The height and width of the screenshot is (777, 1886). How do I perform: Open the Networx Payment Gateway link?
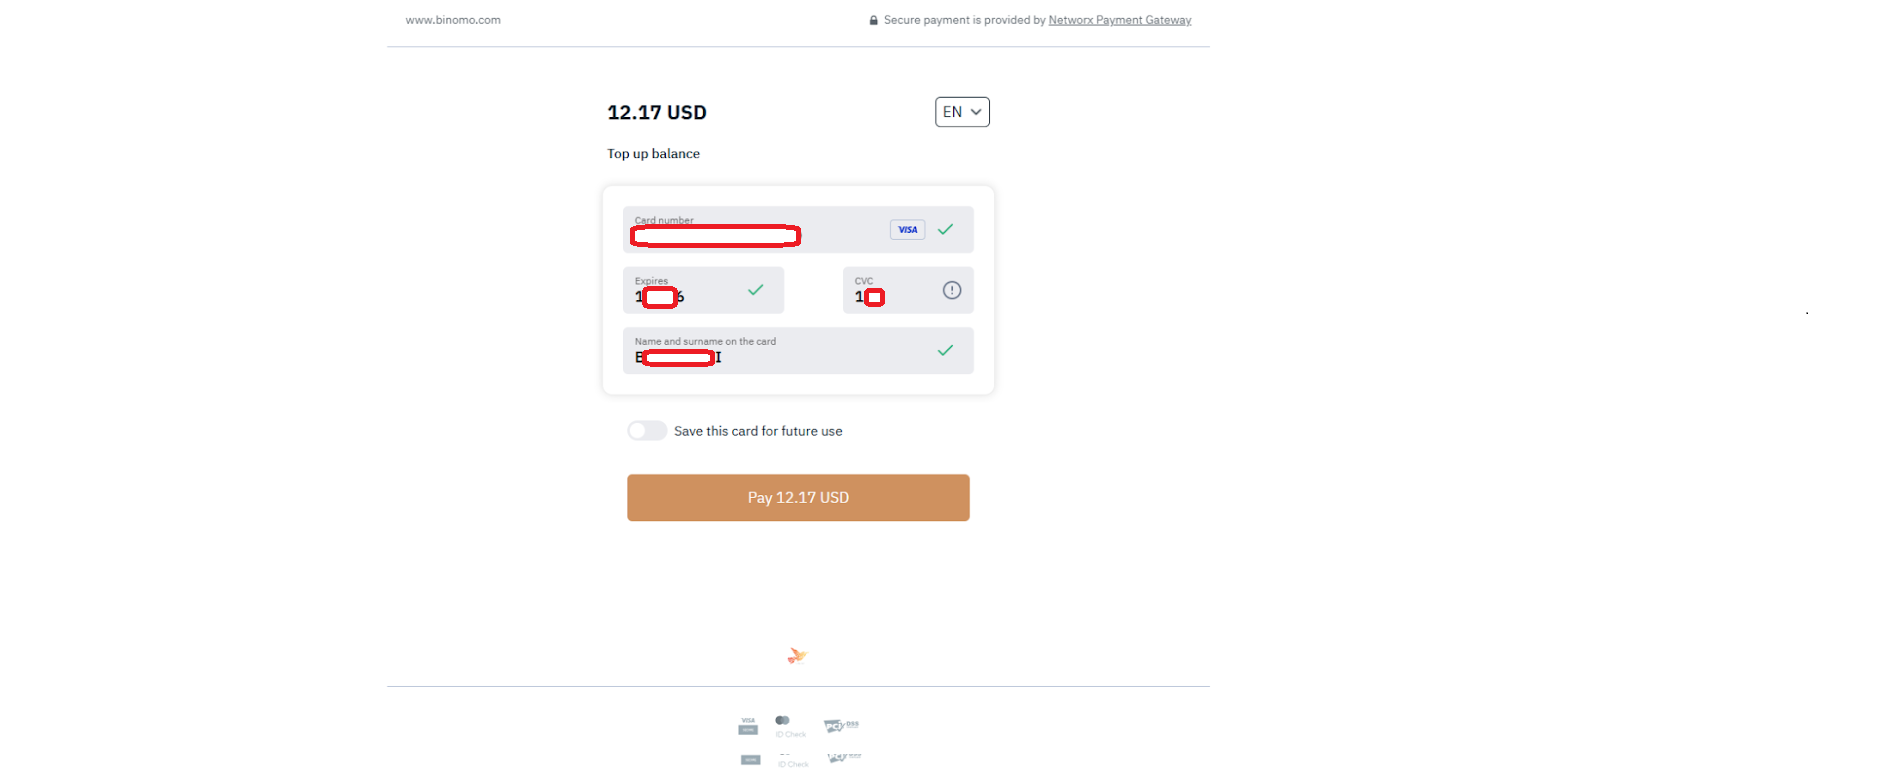[x=1119, y=20]
